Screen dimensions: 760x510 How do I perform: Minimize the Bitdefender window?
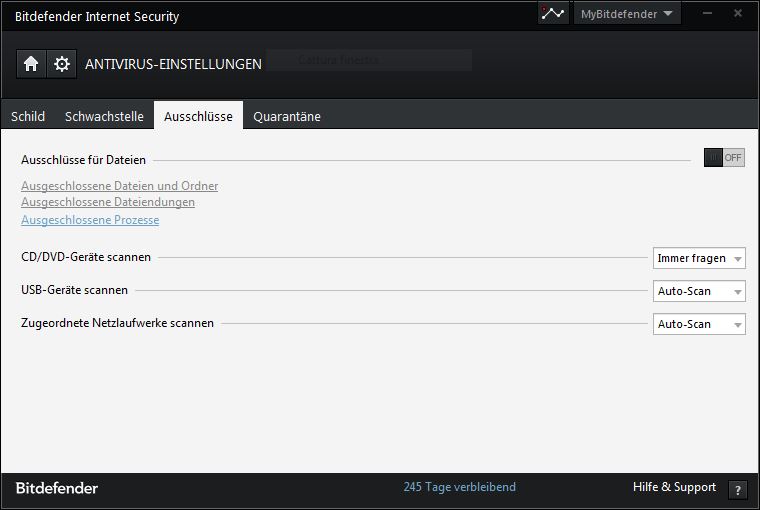click(709, 12)
